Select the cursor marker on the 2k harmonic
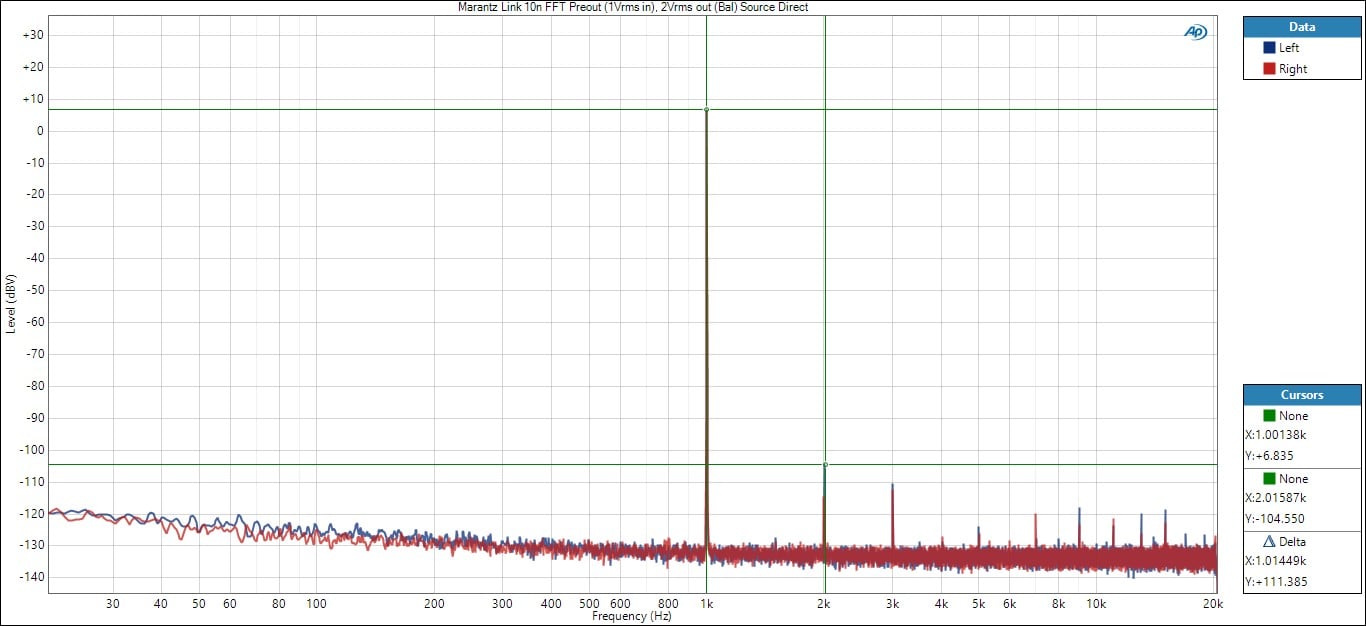Image resolution: width=1366 pixels, height=626 pixels. point(825,464)
